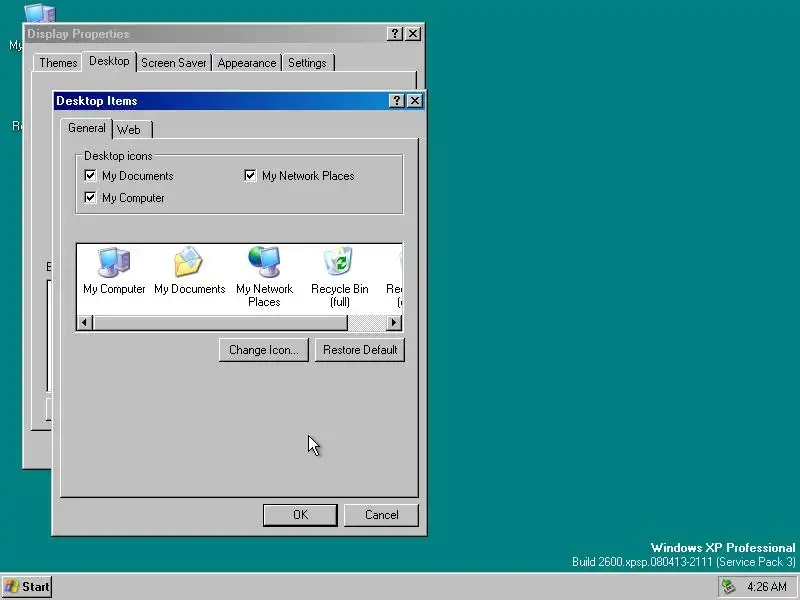Close the Desktop Items dialog
Viewport: 800px width, 600px height.
pos(415,101)
